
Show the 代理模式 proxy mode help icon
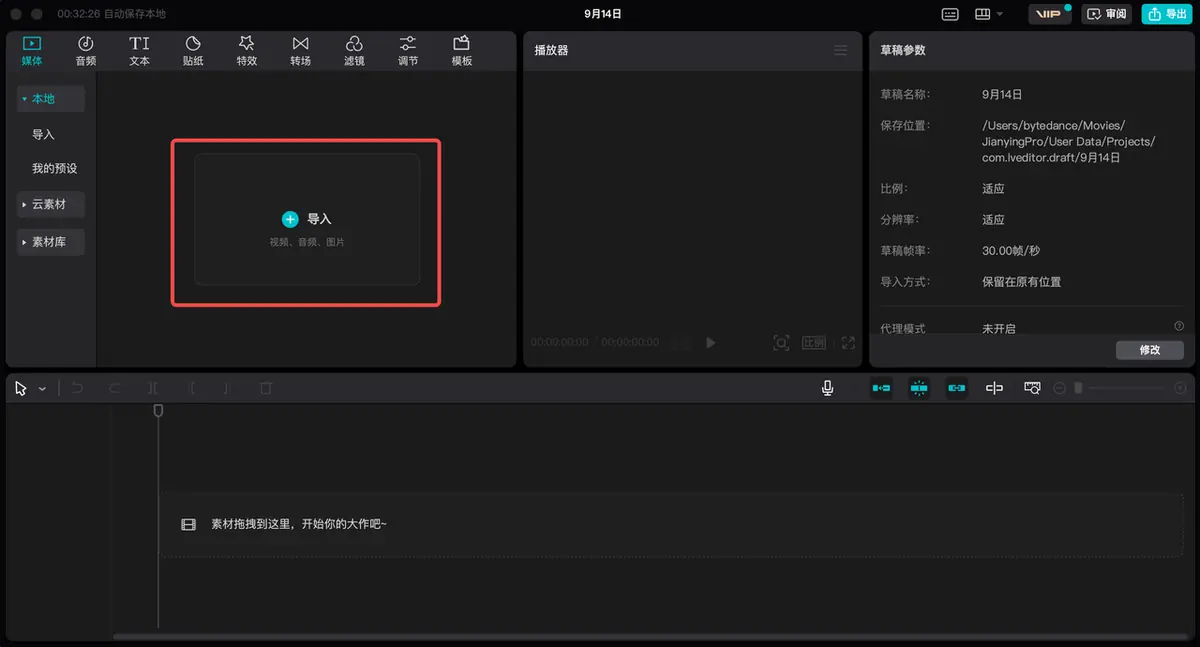1179,326
